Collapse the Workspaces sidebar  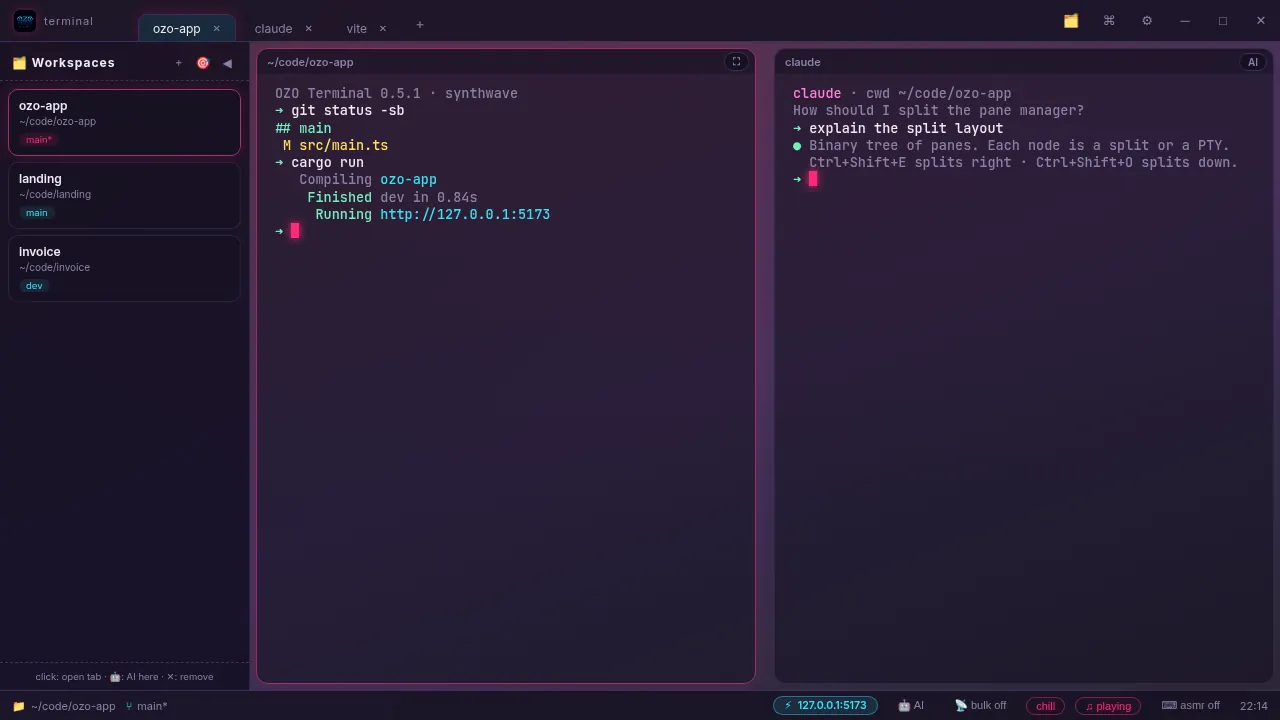(227, 63)
